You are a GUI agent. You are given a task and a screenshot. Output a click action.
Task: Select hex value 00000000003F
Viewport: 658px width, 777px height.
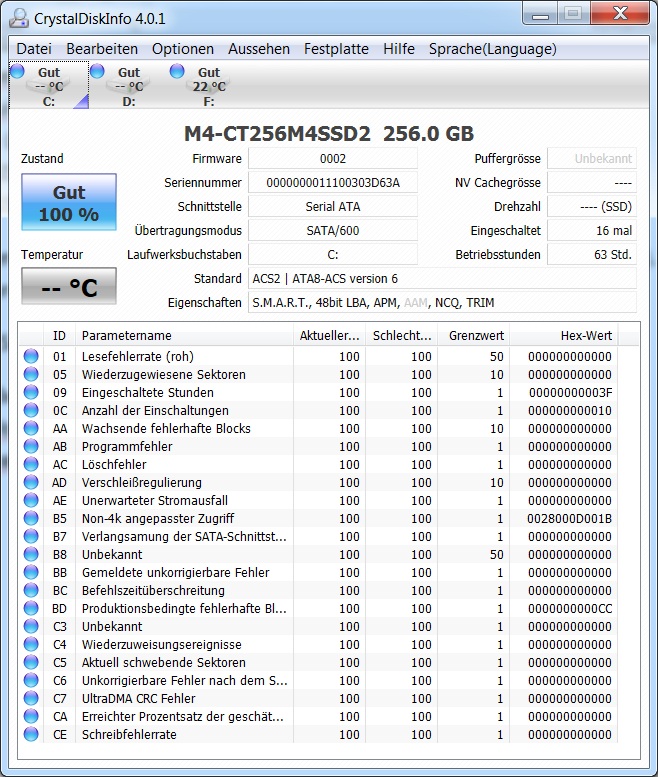click(570, 392)
